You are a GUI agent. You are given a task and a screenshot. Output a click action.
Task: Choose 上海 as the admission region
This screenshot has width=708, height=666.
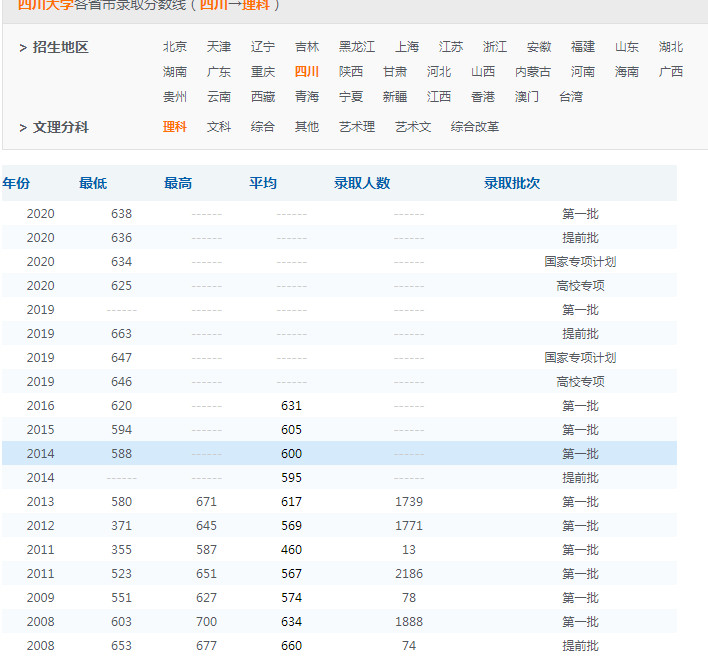(x=407, y=47)
